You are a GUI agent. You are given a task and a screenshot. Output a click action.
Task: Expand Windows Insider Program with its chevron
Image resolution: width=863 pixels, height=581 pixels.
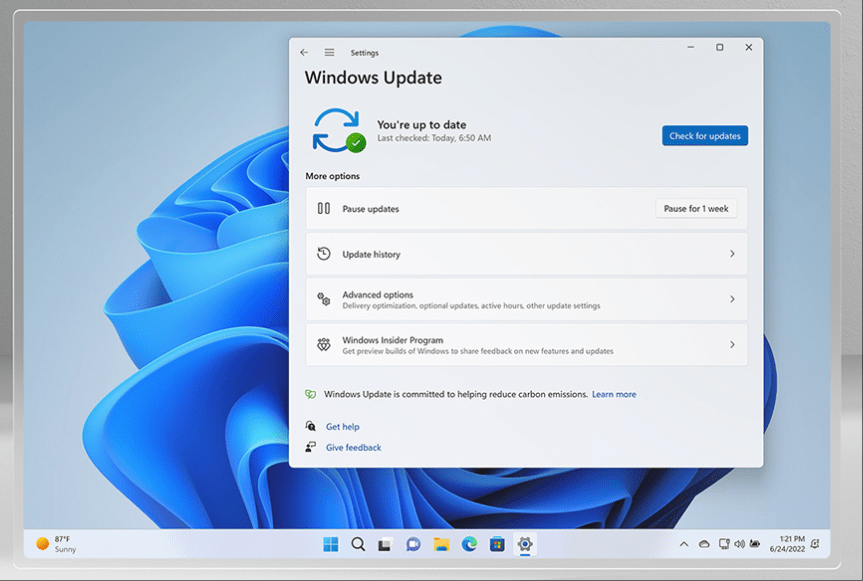732,344
